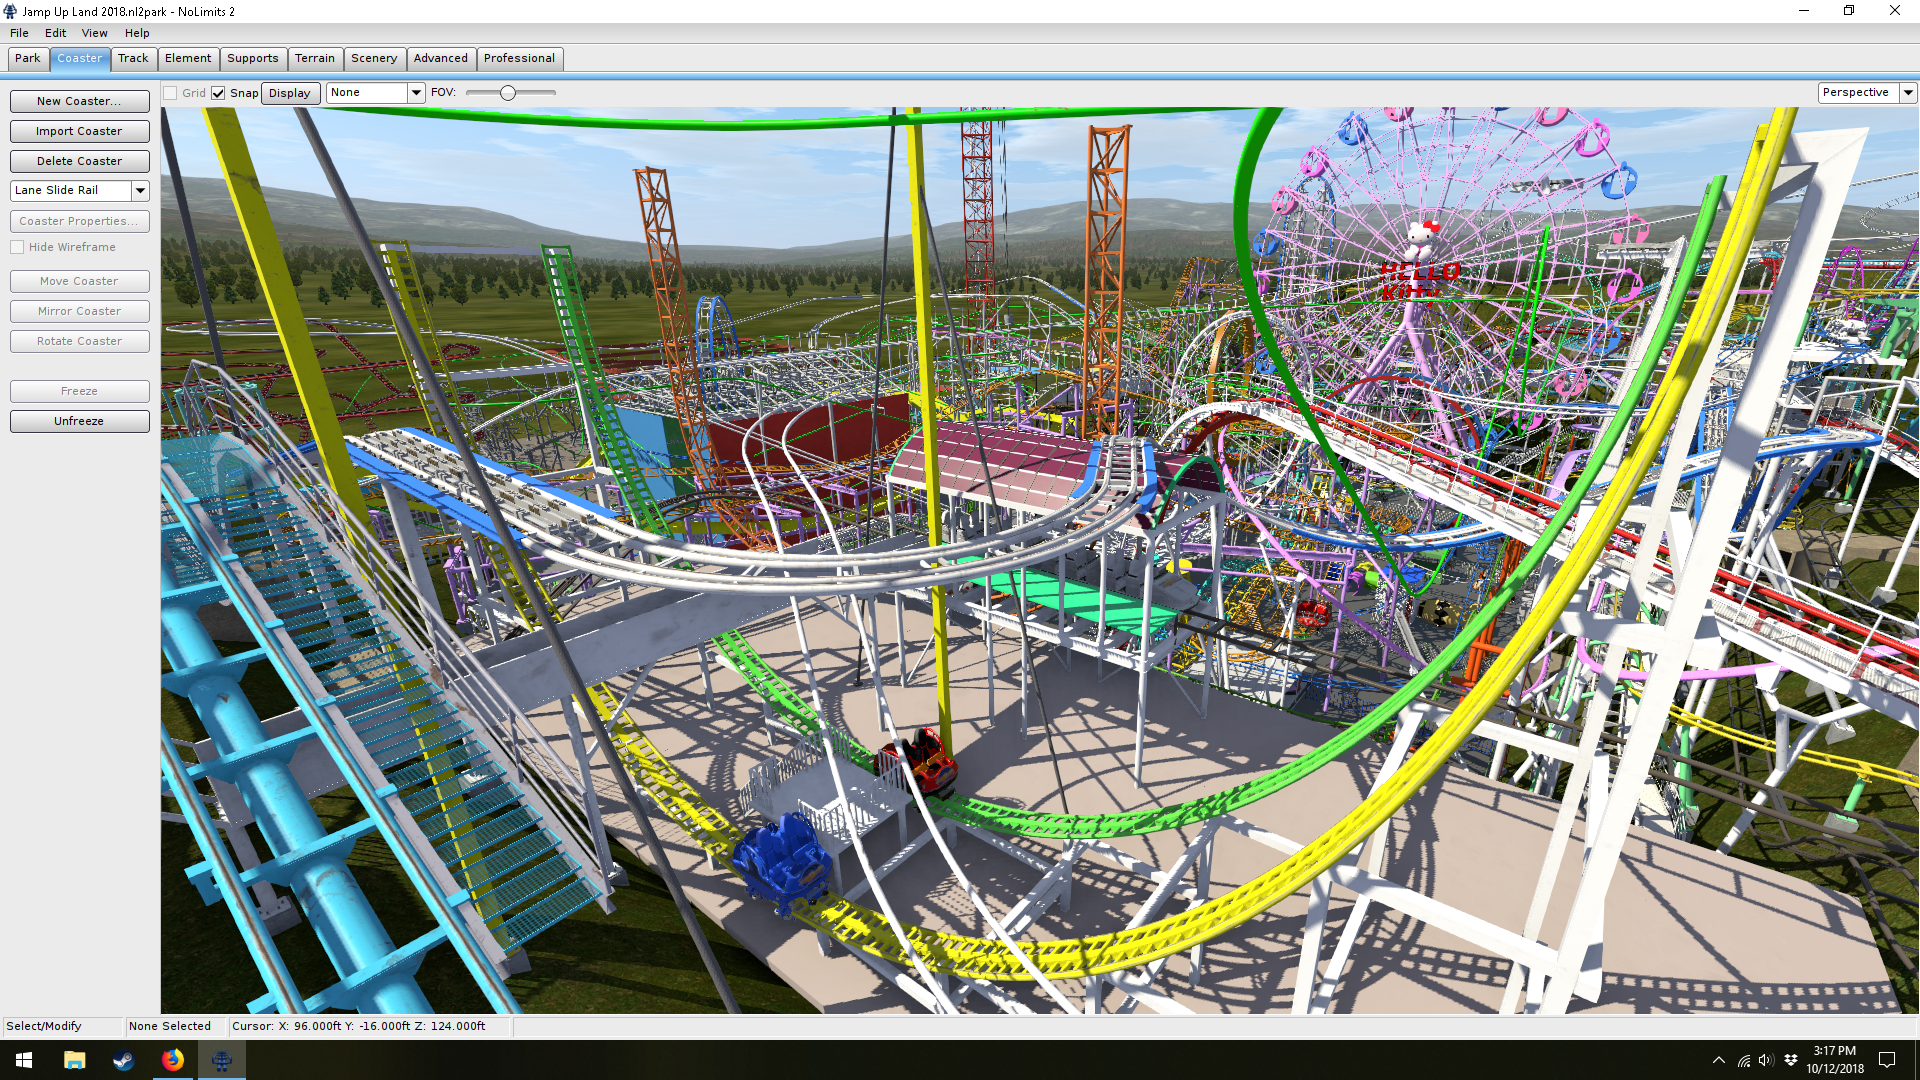Screen dimensions: 1920x1080
Task: Click the New Coaster button
Action: [79, 101]
